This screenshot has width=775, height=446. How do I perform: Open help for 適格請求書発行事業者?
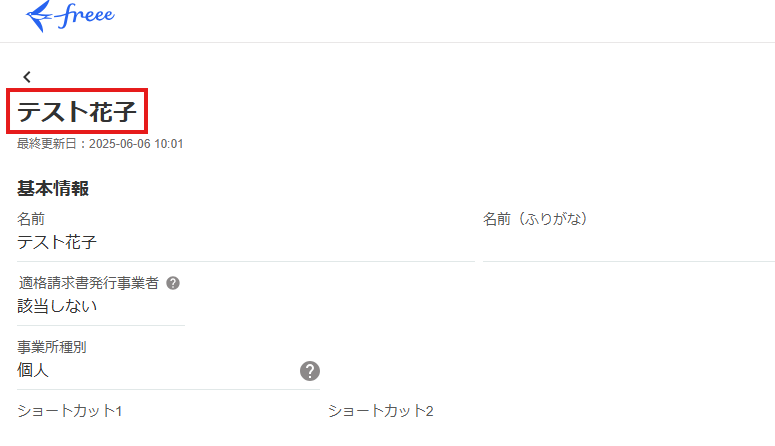click(173, 283)
